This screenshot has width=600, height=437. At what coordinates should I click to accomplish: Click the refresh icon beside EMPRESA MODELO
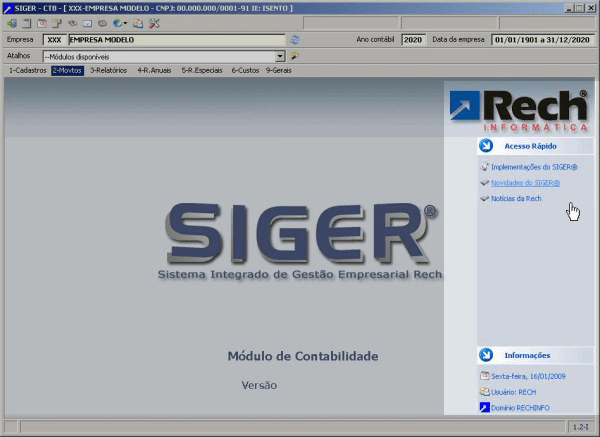(294, 40)
